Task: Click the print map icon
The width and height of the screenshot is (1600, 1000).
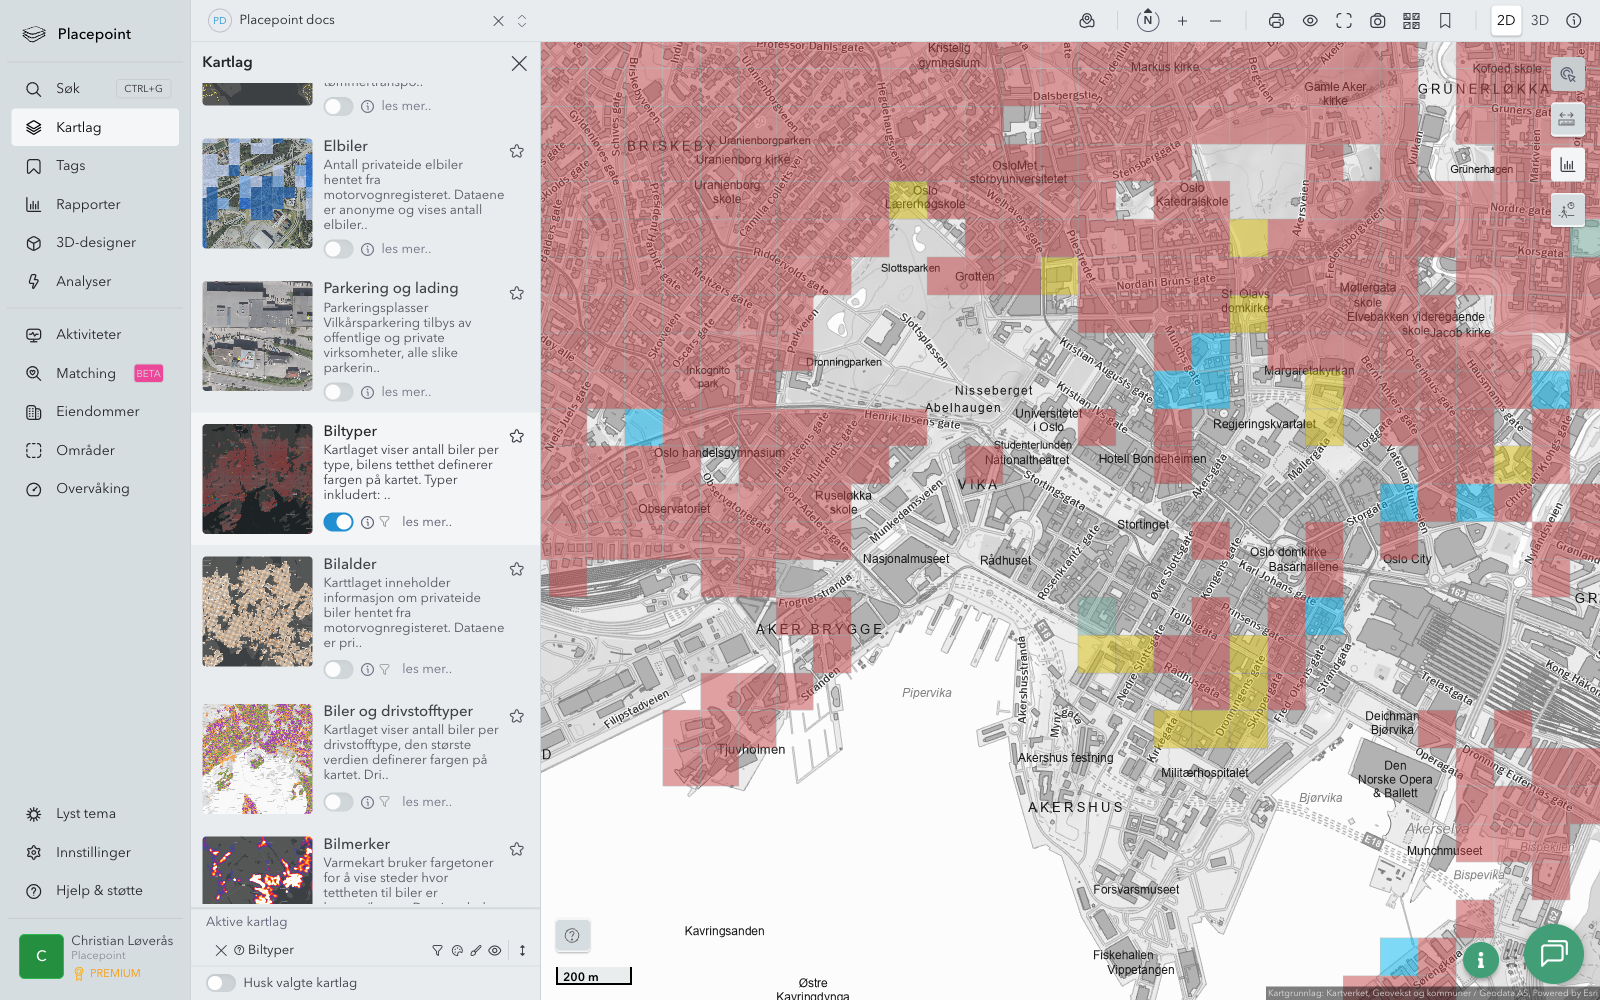Action: 1276,21
